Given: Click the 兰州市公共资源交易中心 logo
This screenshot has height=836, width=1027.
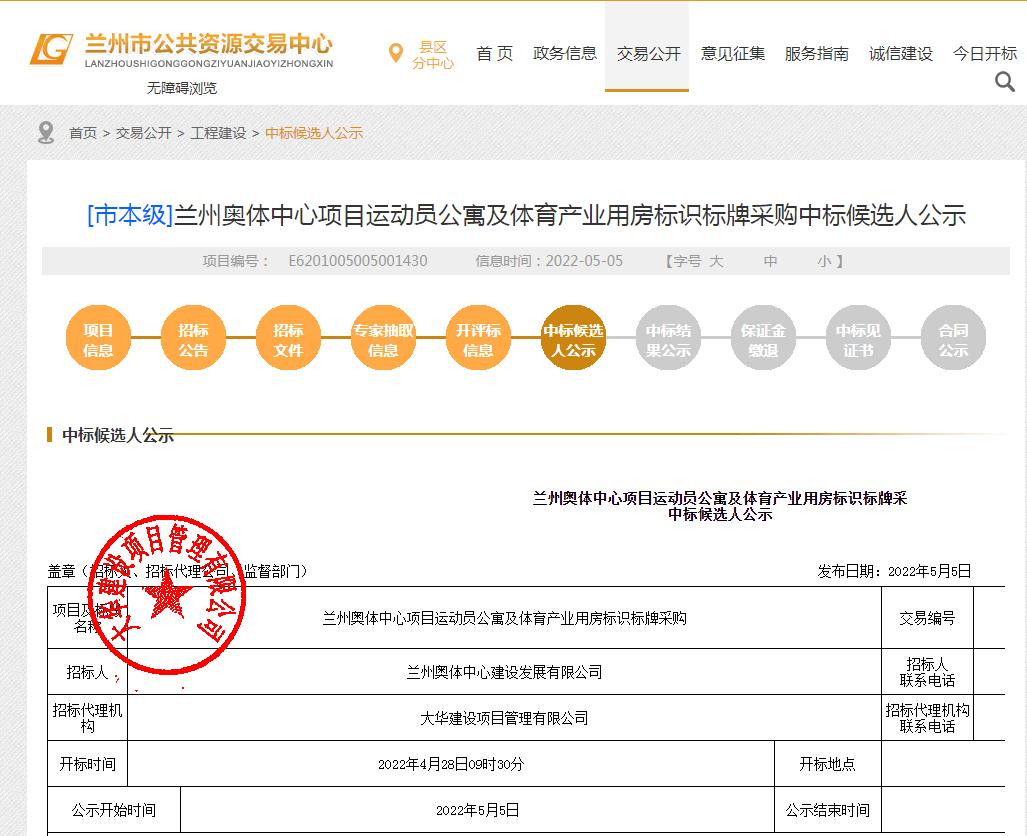Looking at the screenshot, I should pos(180,48).
